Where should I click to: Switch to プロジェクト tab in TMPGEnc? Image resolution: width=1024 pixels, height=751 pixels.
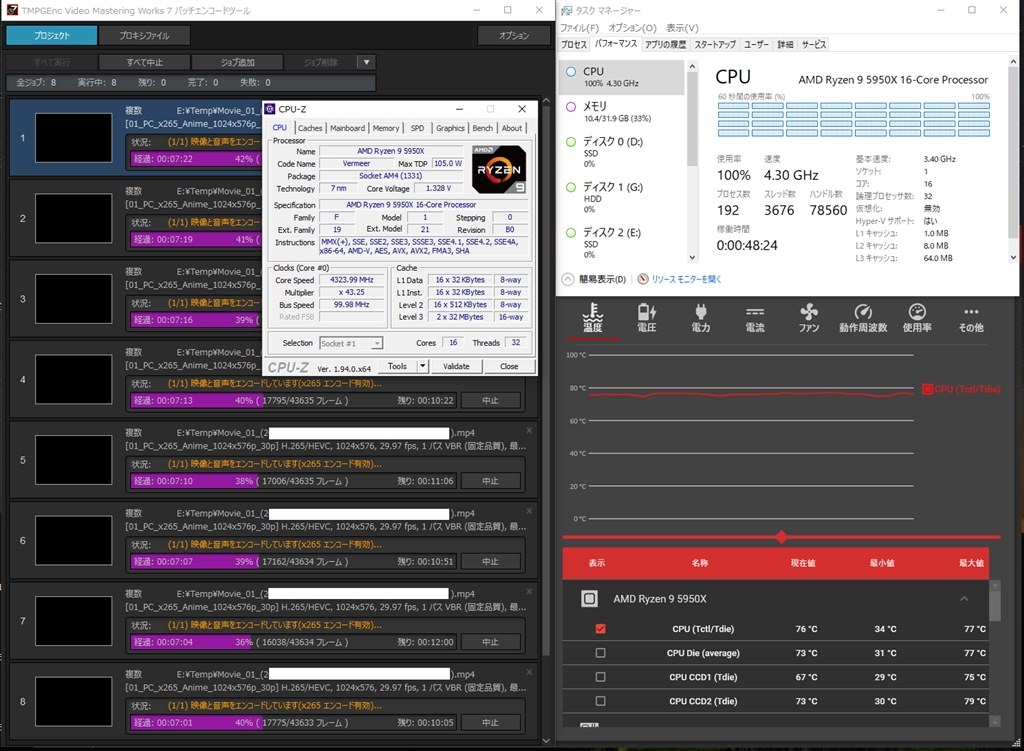pos(52,35)
